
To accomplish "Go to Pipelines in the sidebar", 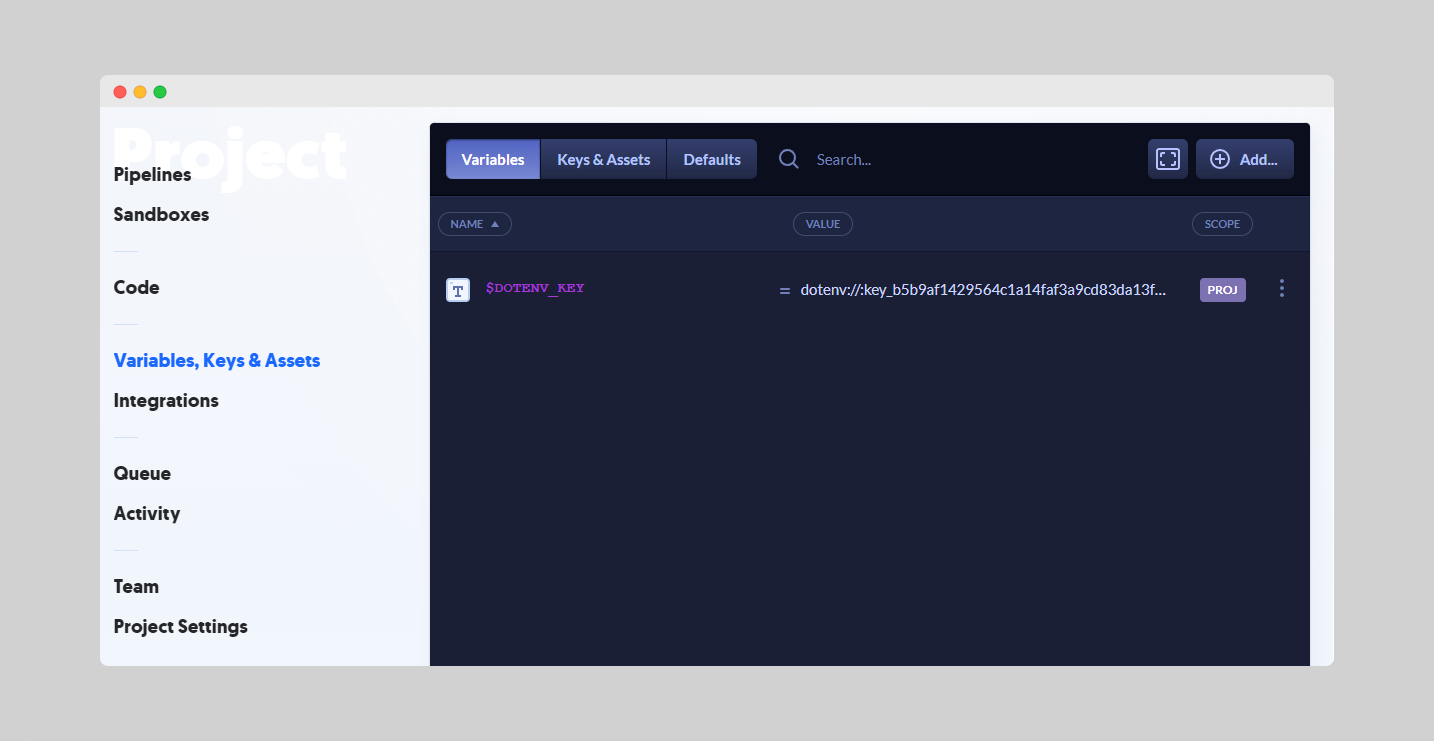I will 152,174.
